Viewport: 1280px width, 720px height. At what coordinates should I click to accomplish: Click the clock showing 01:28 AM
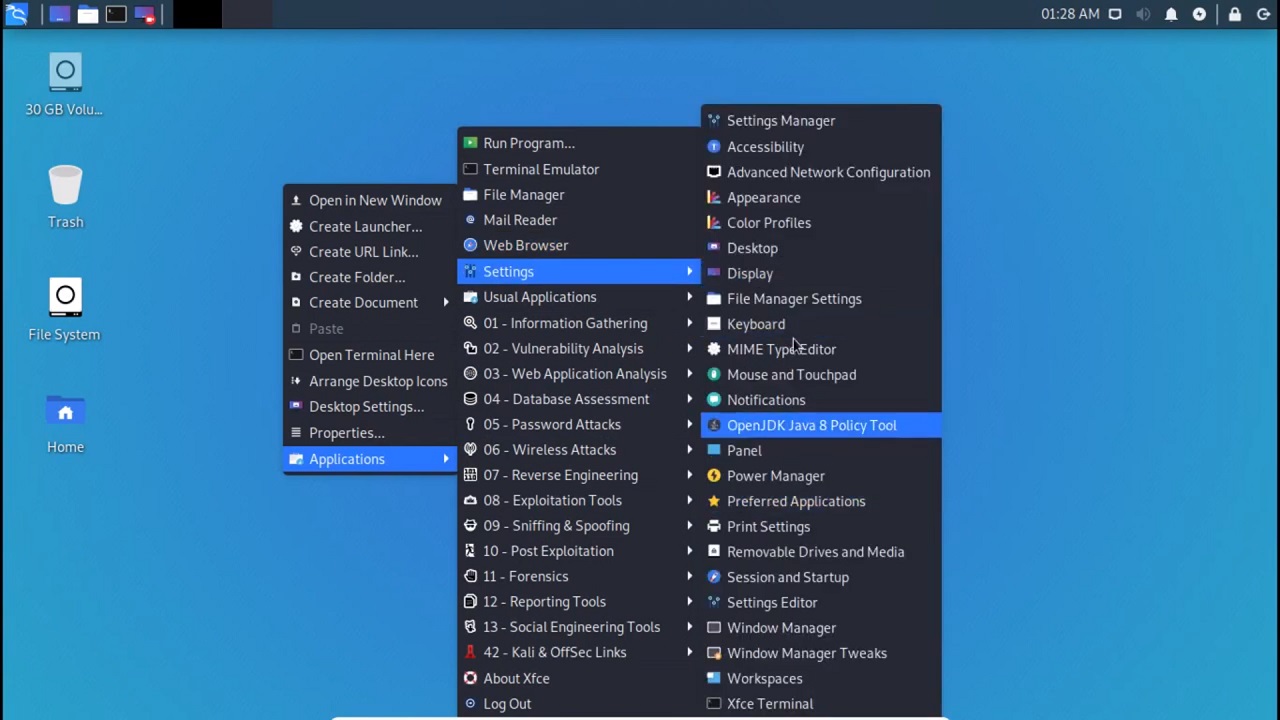click(1069, 14)
